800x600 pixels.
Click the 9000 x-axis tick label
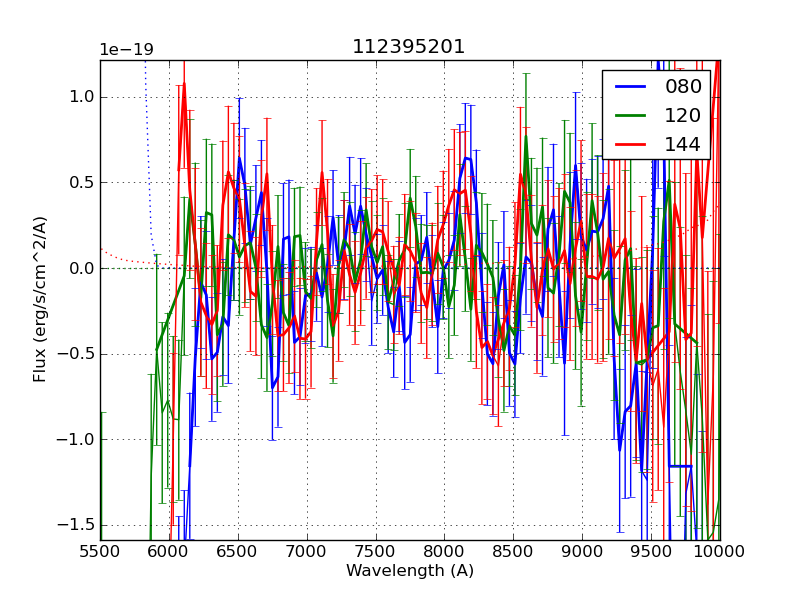coord(582,551)
